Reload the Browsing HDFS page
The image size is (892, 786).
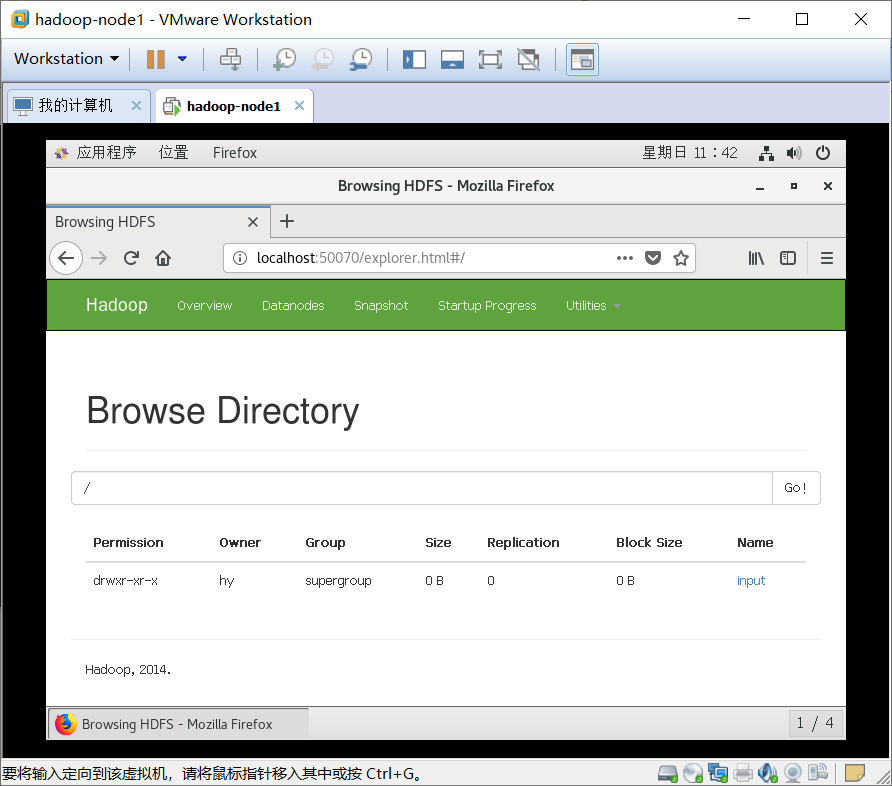(x=131, y=258)
